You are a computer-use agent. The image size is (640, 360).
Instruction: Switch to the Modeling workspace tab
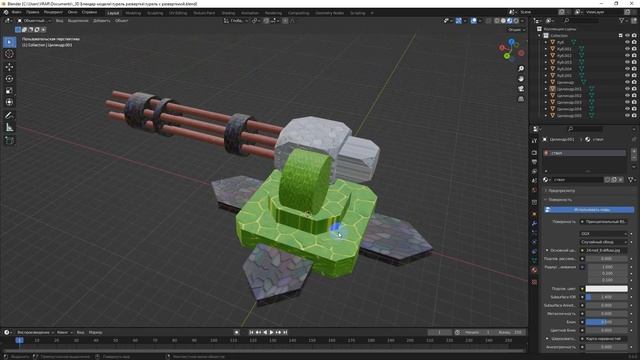point(133,13)
